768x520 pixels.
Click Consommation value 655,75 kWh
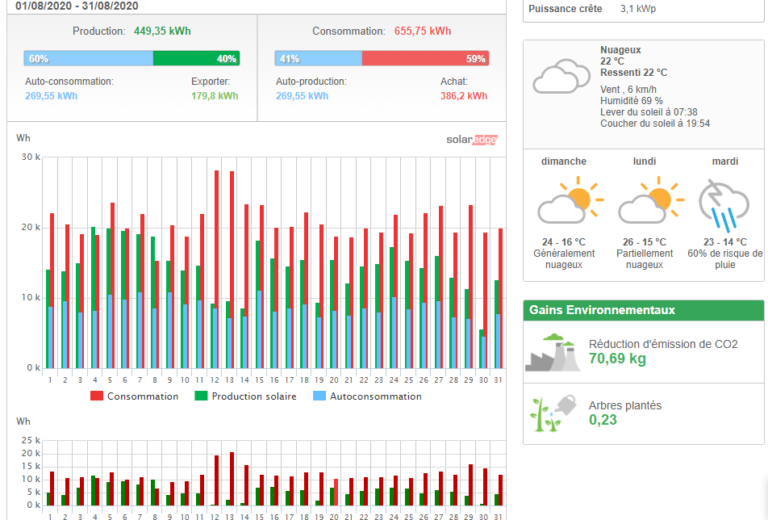click(423, 31)
